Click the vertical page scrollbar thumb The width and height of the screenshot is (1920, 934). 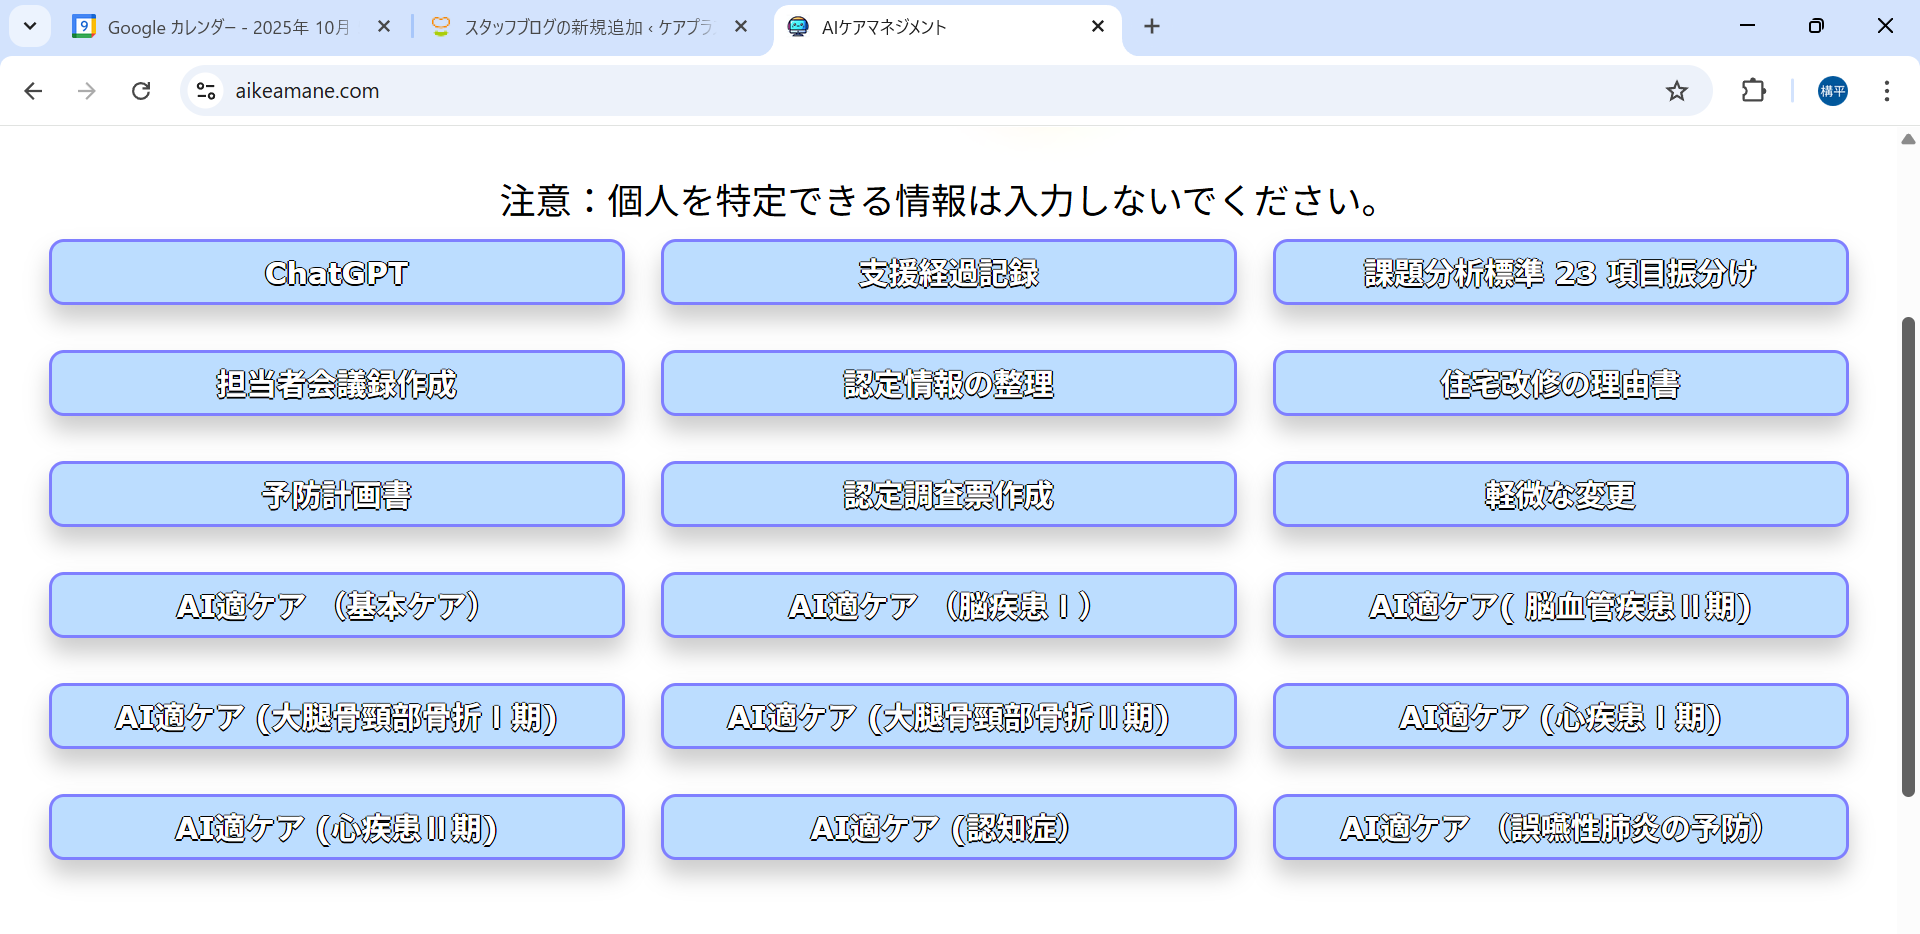click(x=1908, y=556)
